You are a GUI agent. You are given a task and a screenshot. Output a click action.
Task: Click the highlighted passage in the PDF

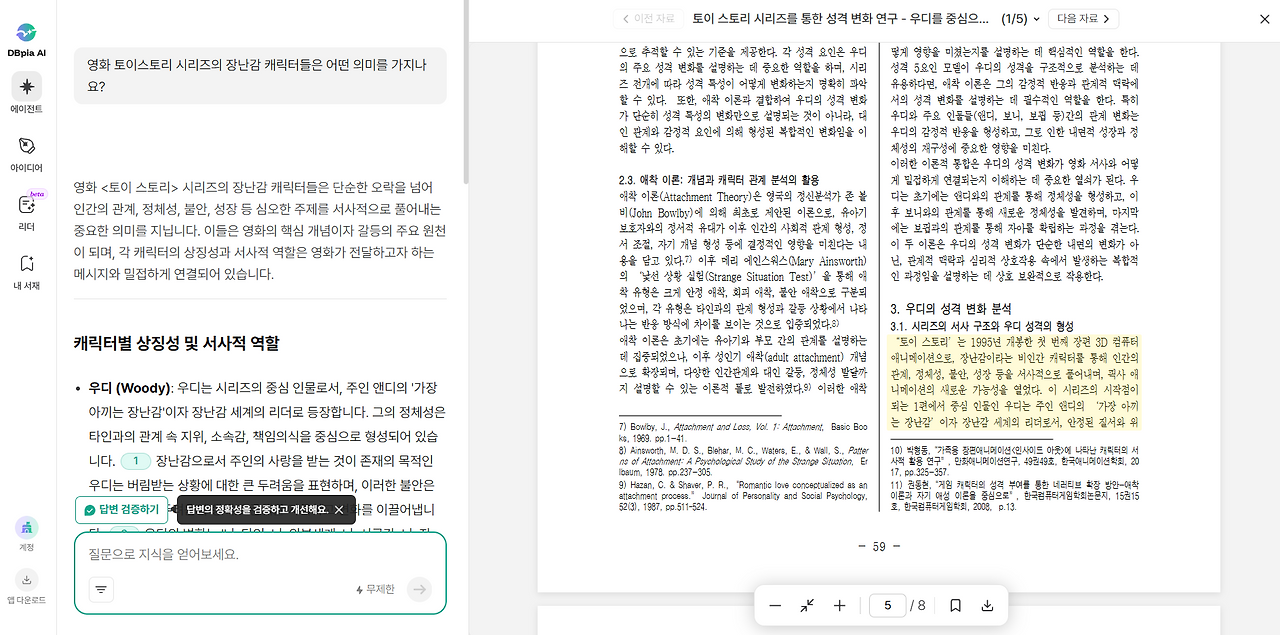1014,382
